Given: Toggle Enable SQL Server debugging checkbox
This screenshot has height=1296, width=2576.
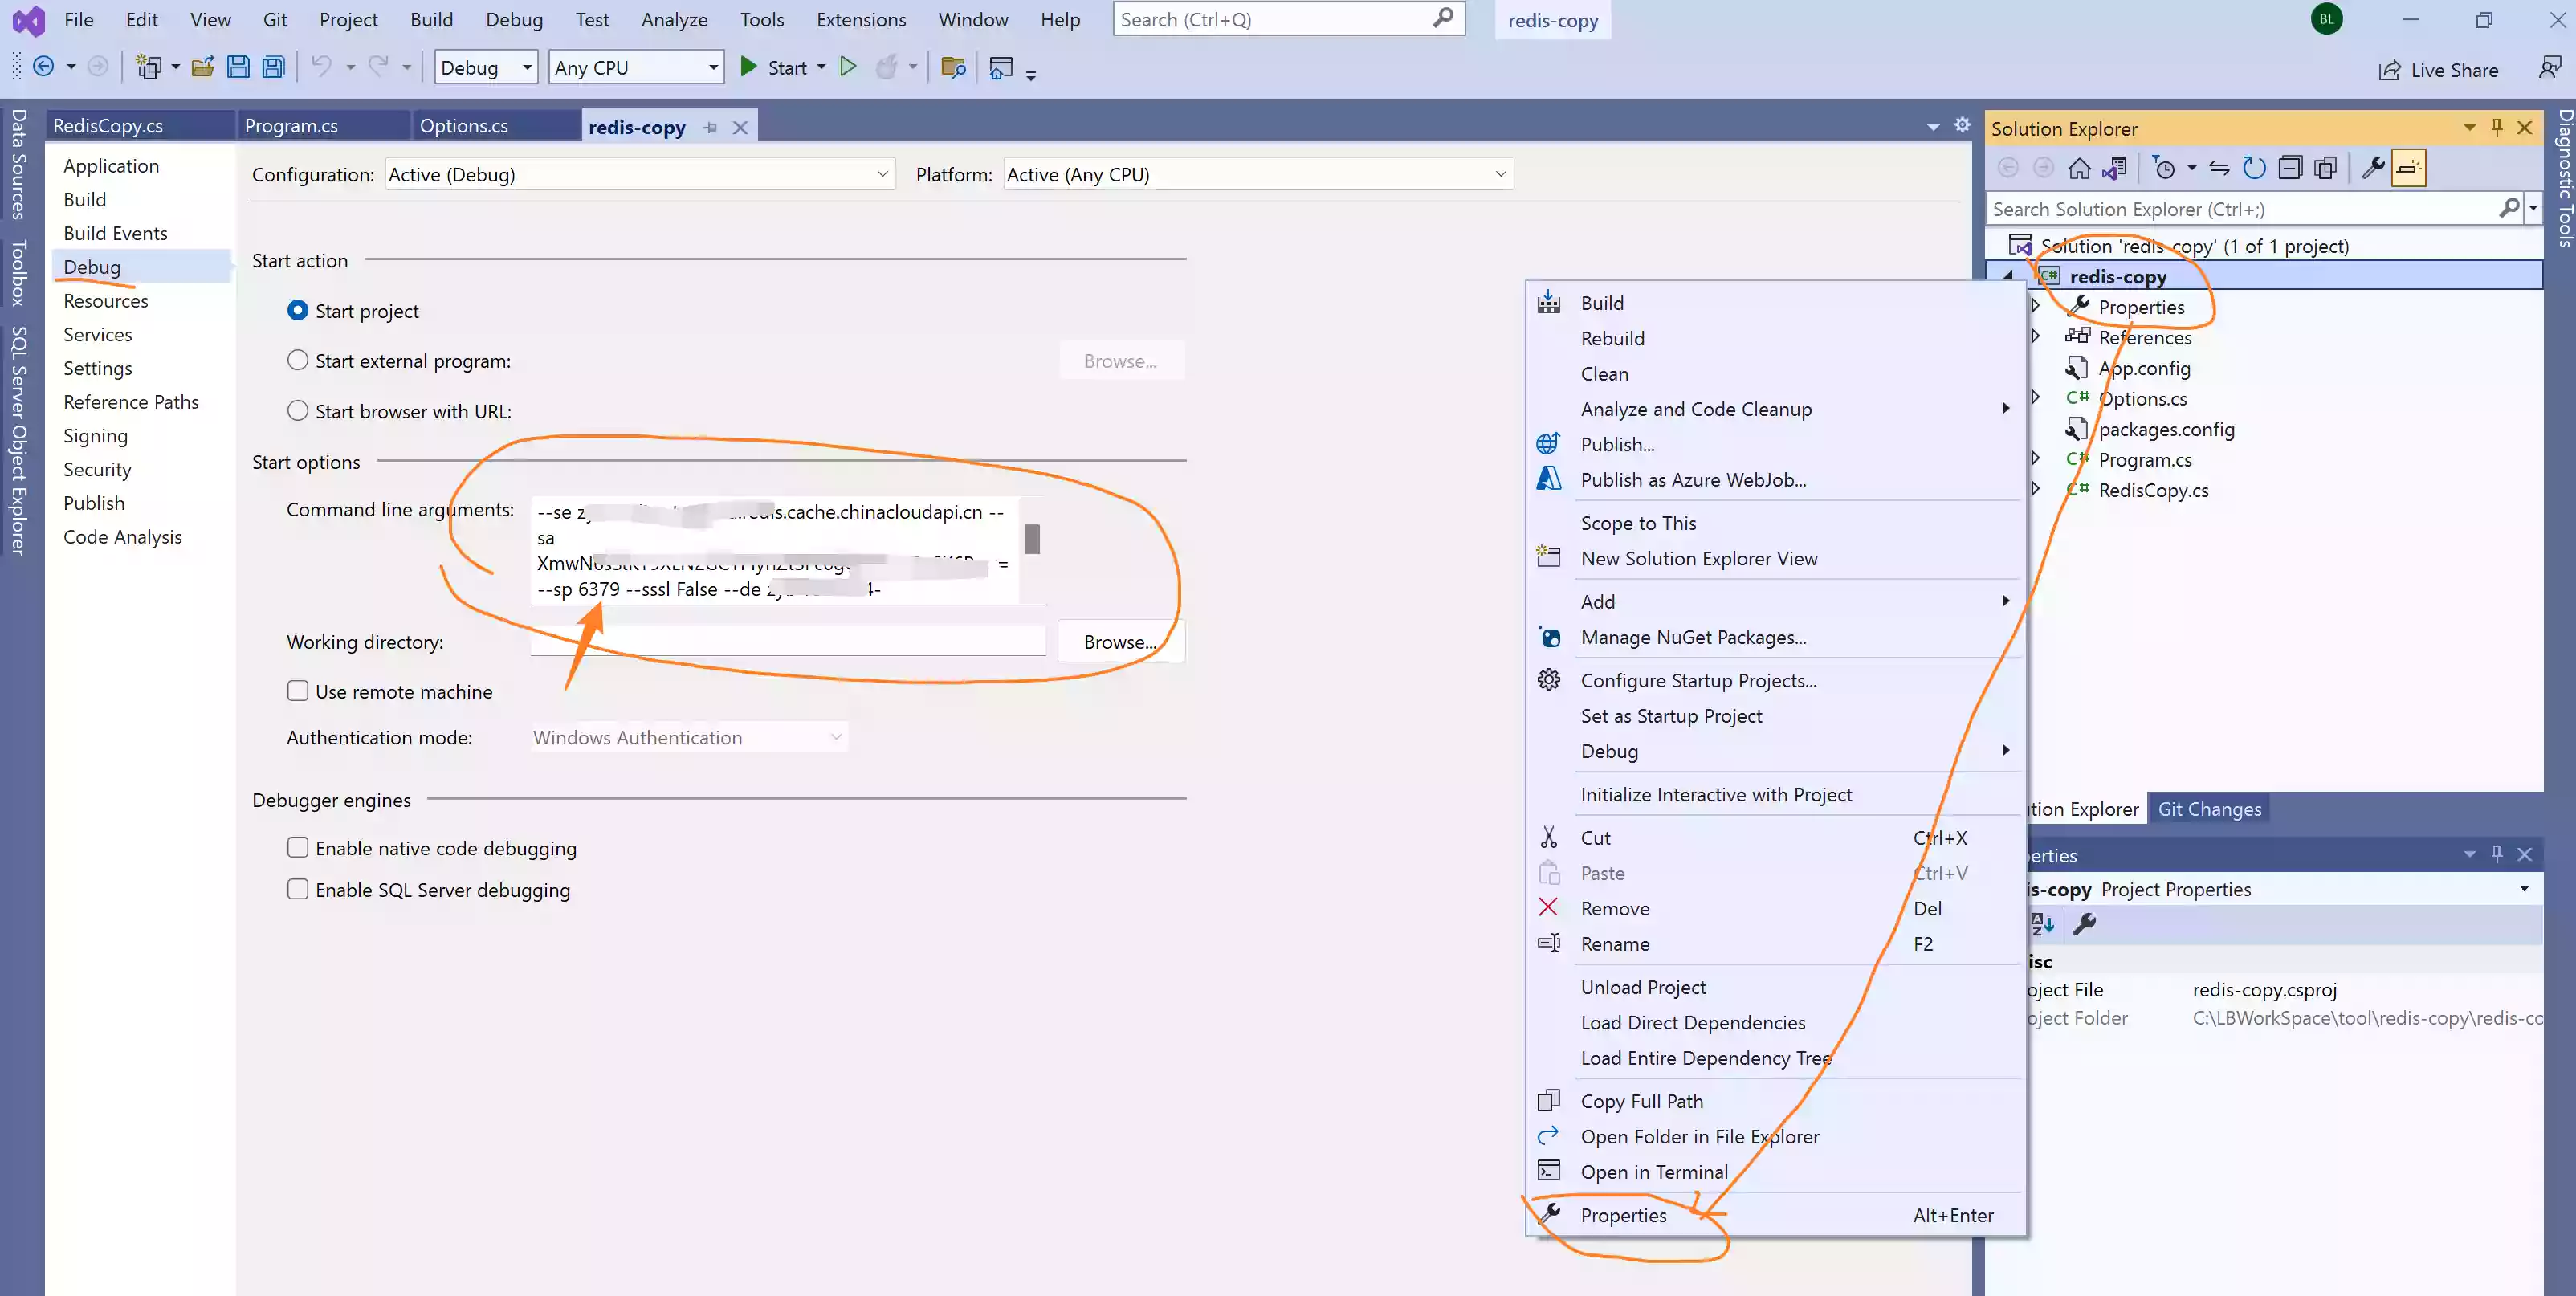Looking at the screenshot, I should click(297, 890).
